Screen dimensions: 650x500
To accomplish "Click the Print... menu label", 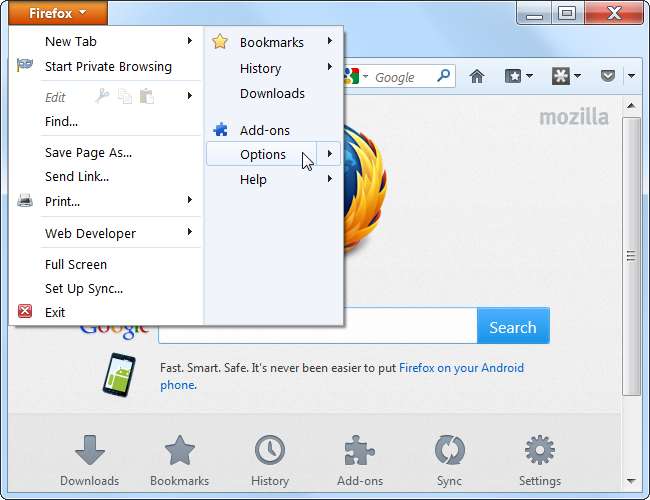I will tap(62, 201).
